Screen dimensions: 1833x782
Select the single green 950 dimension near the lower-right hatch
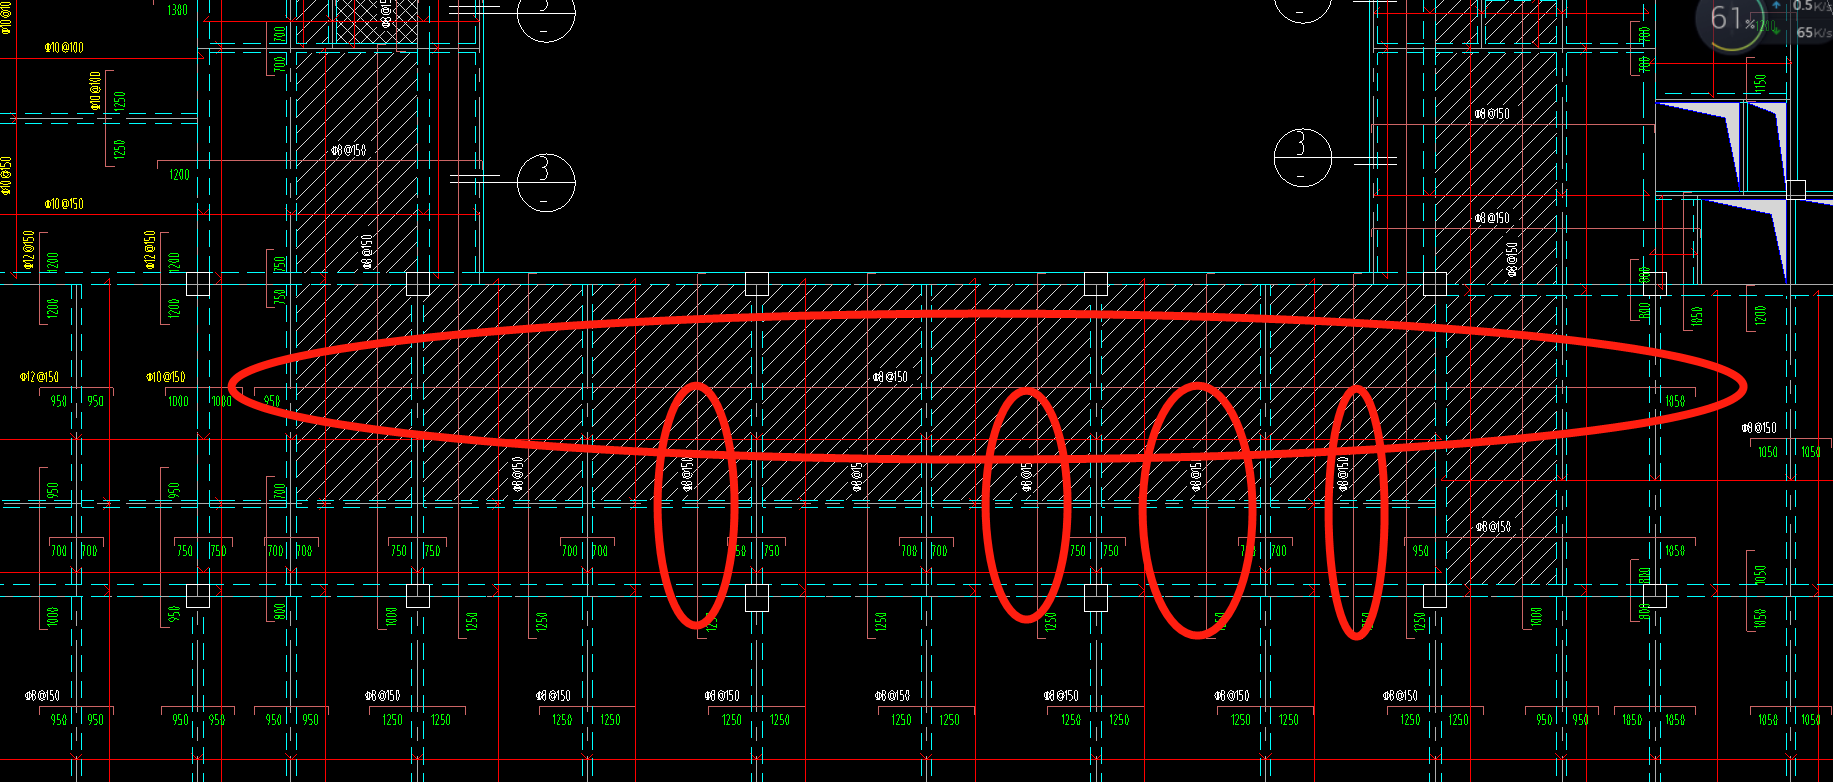click(x=1420, y=551)
